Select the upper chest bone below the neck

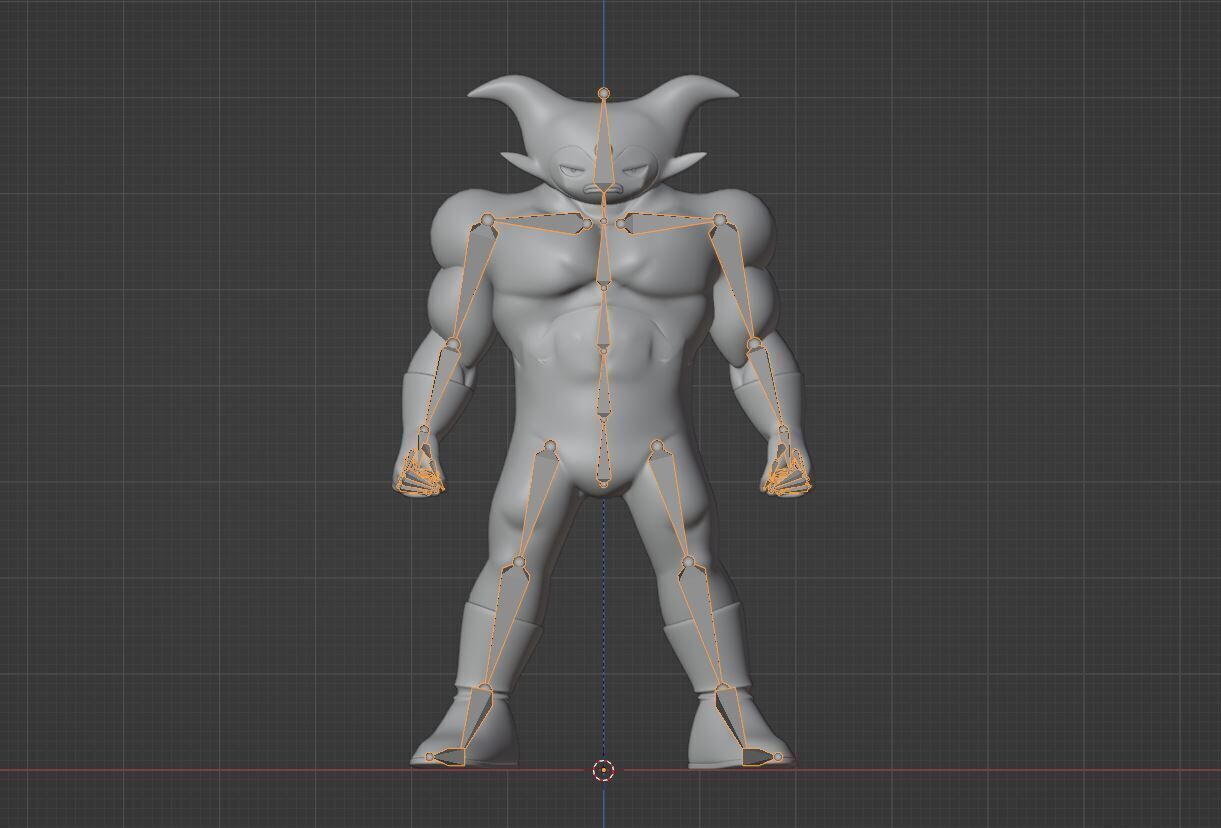[603, 255]
